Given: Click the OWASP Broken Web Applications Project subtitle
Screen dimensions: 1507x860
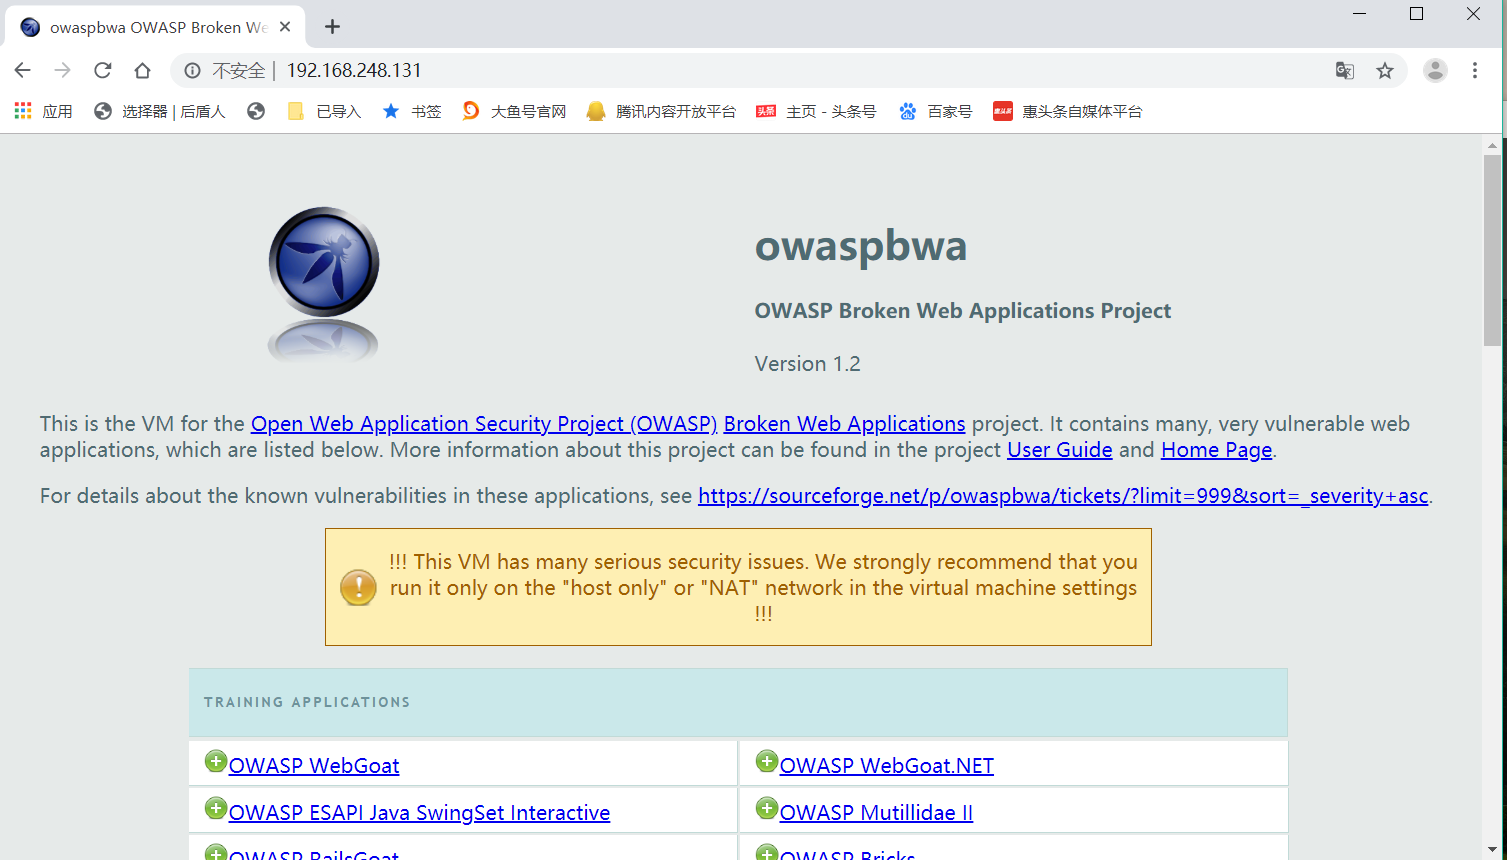Looking at the screenshot, I should point(963,311).
